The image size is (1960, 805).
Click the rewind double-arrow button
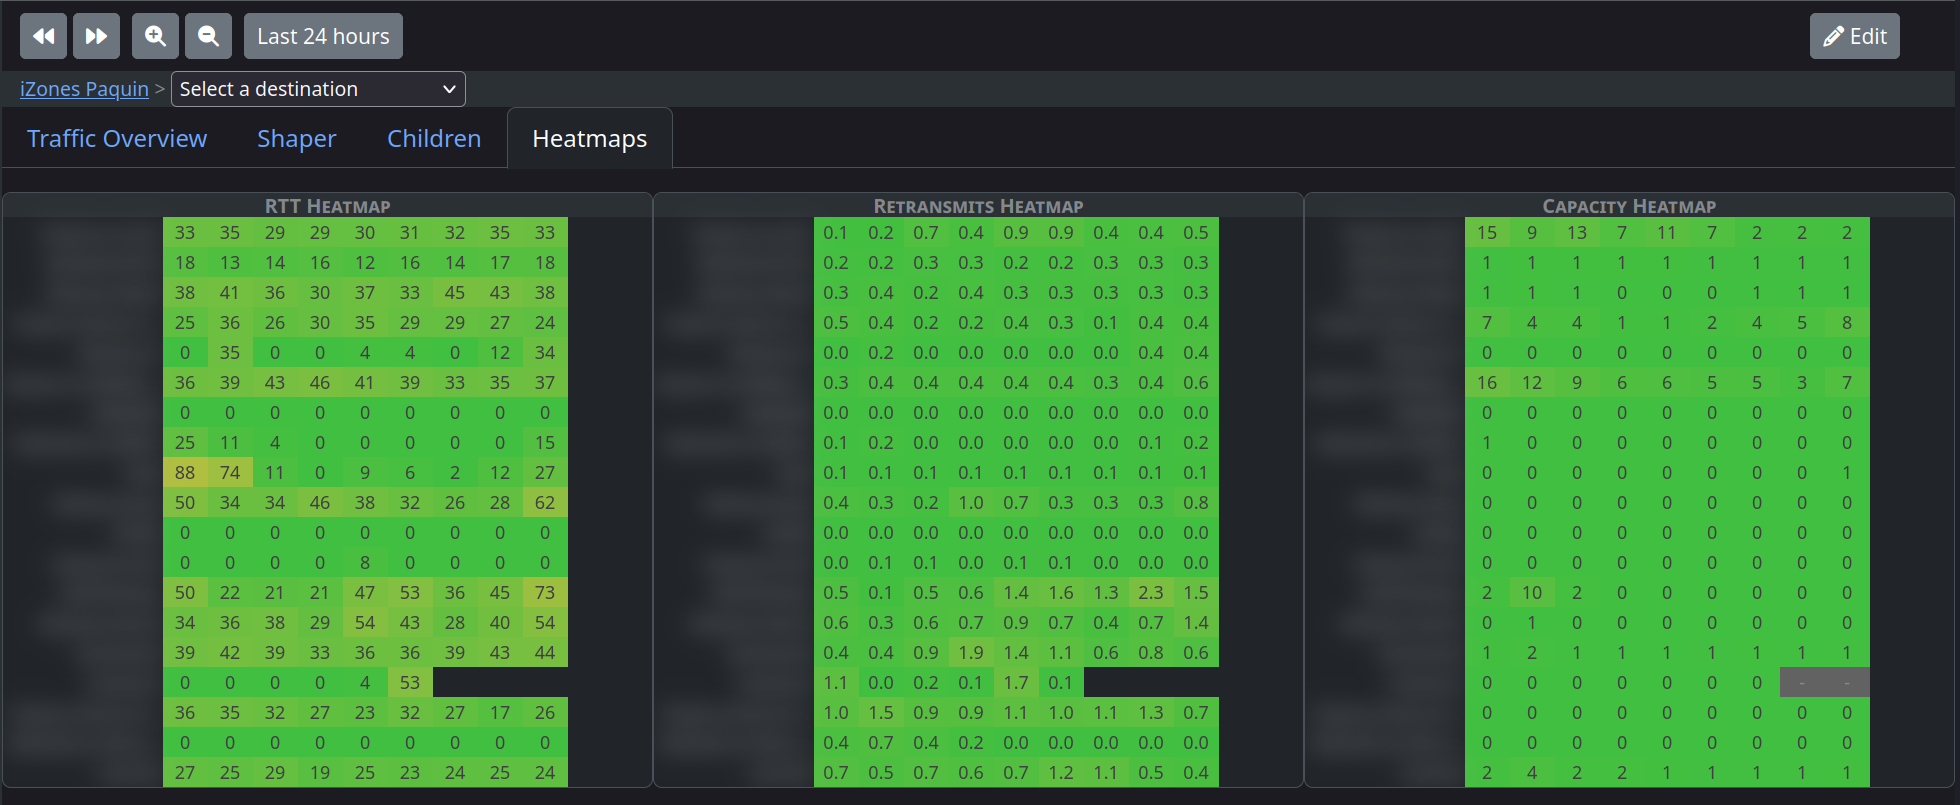[x=44, y=37]
